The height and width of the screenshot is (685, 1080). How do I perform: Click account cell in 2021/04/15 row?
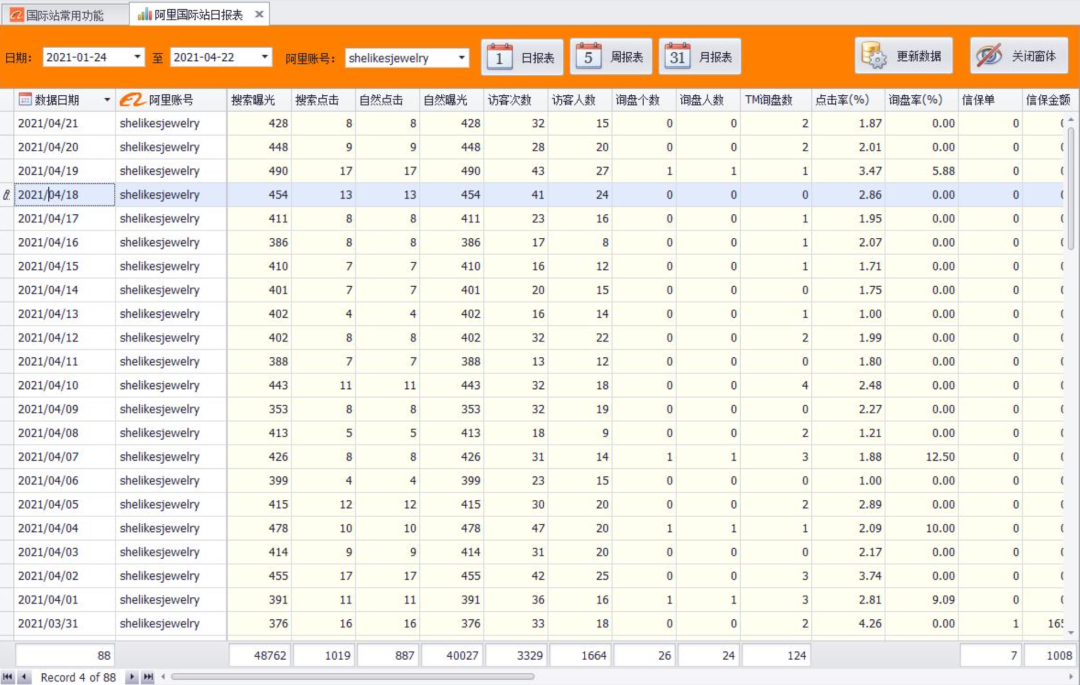(x=171, y=266)
